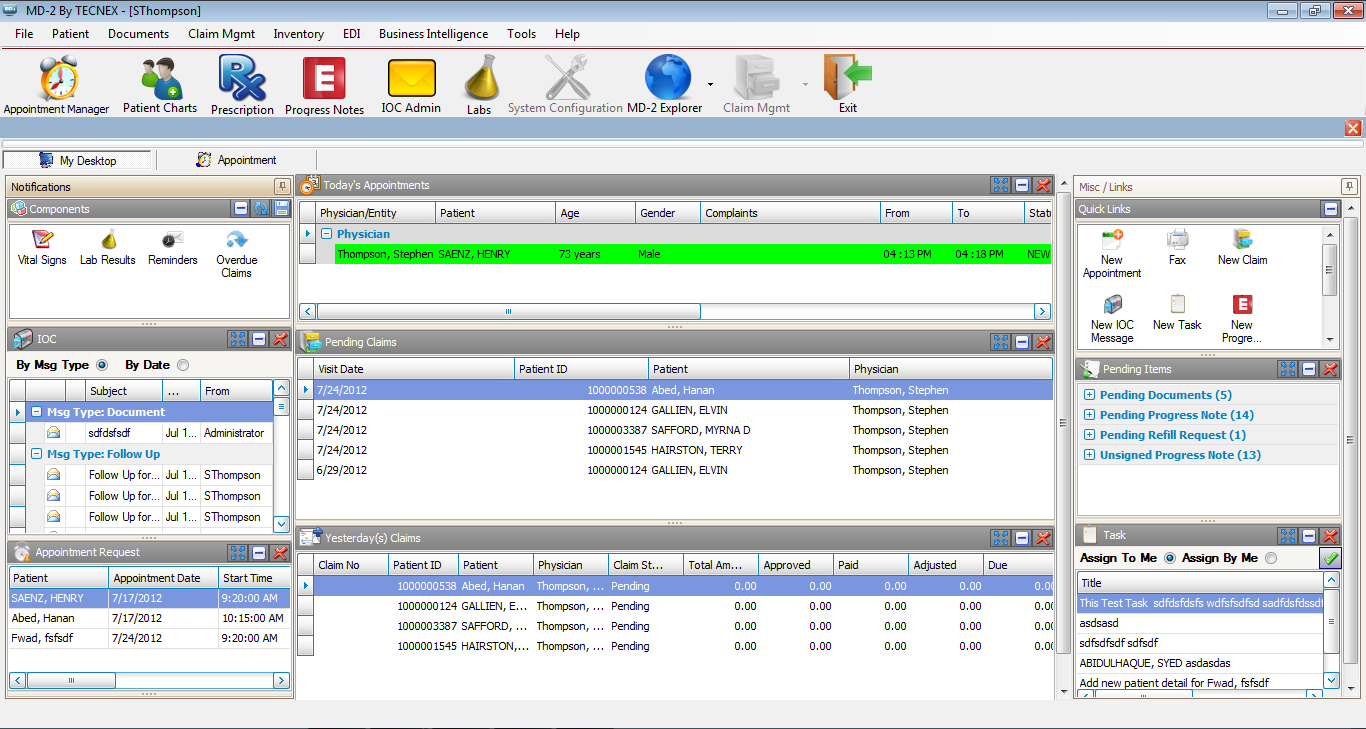Click the Fax quick link
The height and width of the screenshot is (729, 1366).
pos(1177,248)
